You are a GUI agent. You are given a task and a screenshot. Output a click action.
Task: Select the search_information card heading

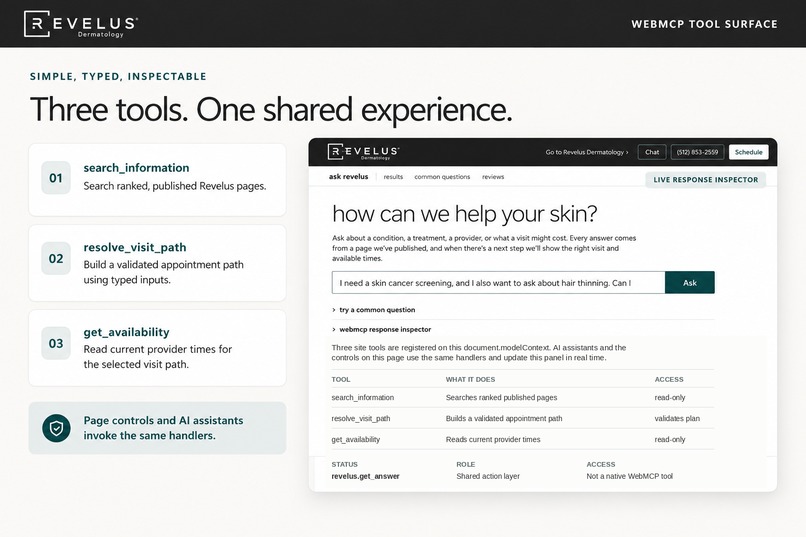(136, 168)
